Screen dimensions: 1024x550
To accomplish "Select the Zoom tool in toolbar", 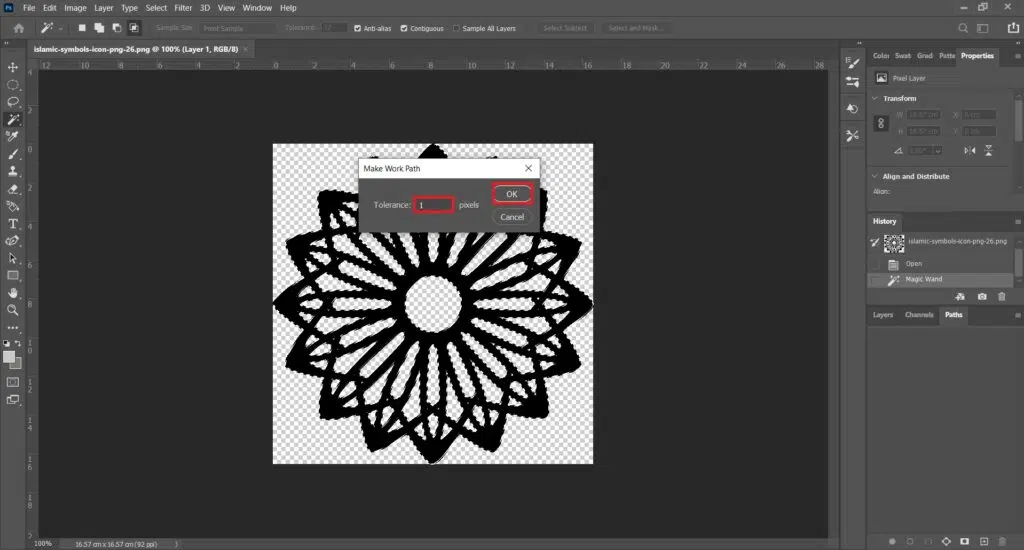I will click(13, 310).
